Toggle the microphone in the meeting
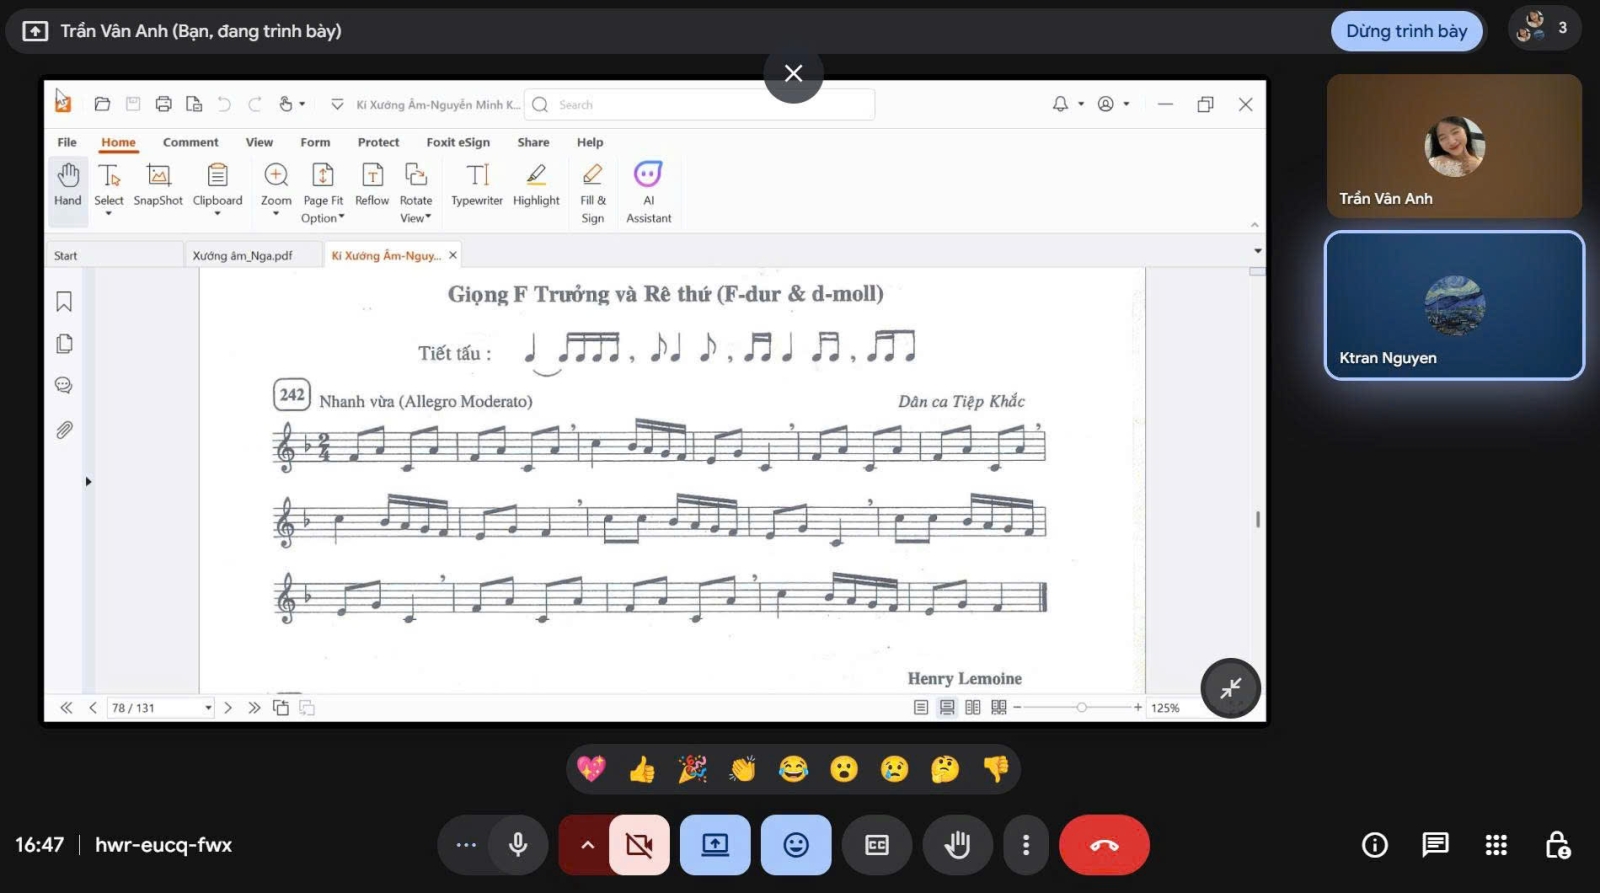The height and width of the screenshot is (893, 1600). coord(518,845)
